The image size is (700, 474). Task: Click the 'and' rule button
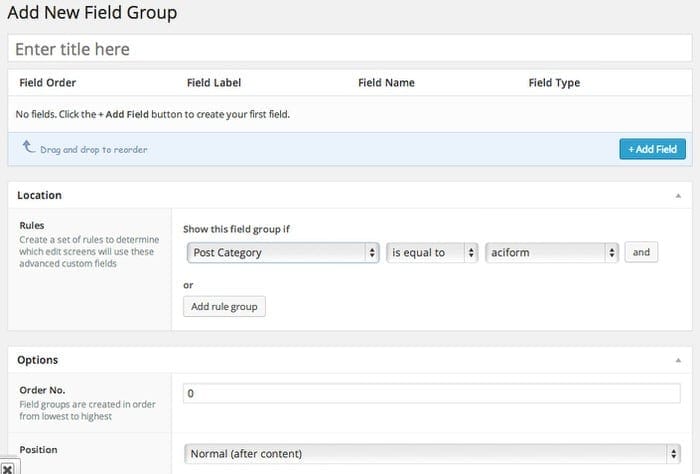point(641,252)
